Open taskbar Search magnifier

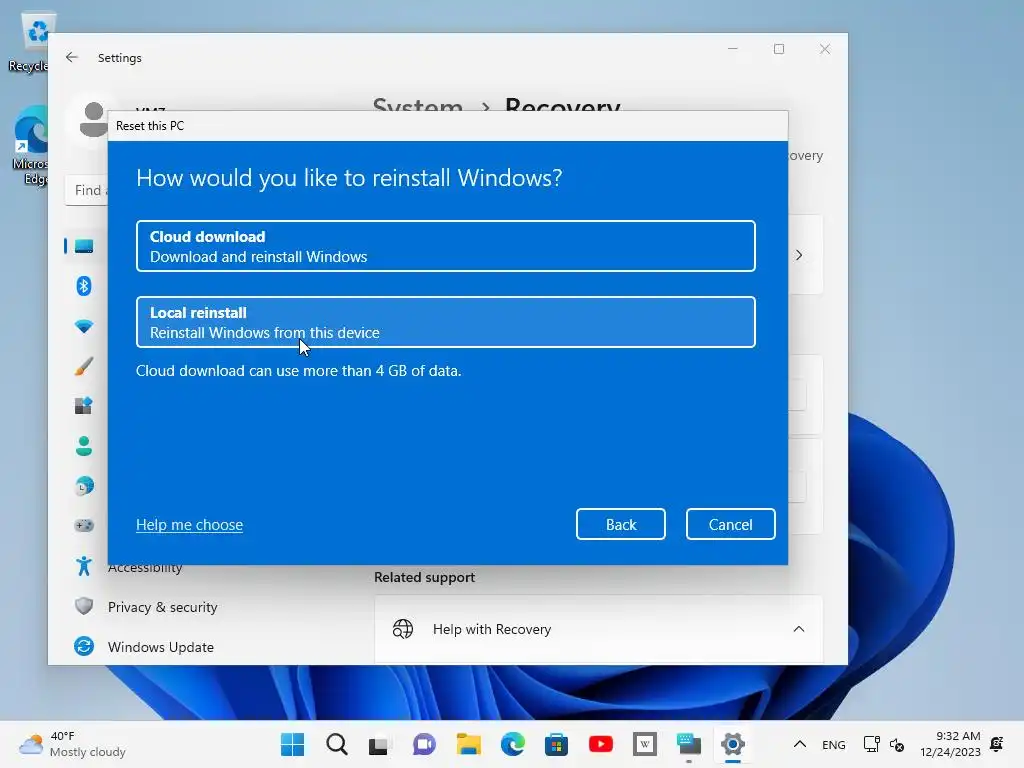pos(337,744)
